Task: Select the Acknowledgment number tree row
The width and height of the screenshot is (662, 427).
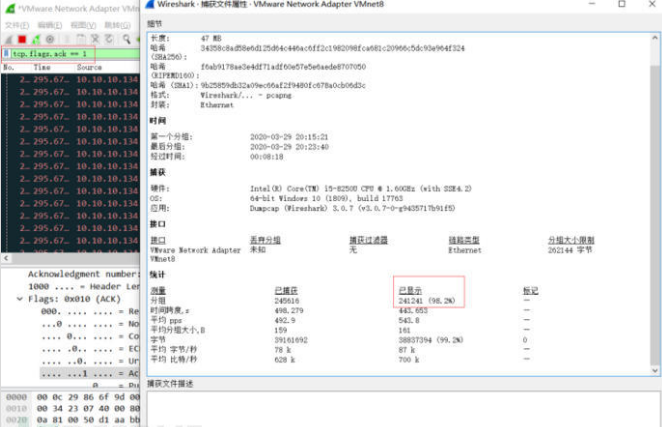Action: 85,273
